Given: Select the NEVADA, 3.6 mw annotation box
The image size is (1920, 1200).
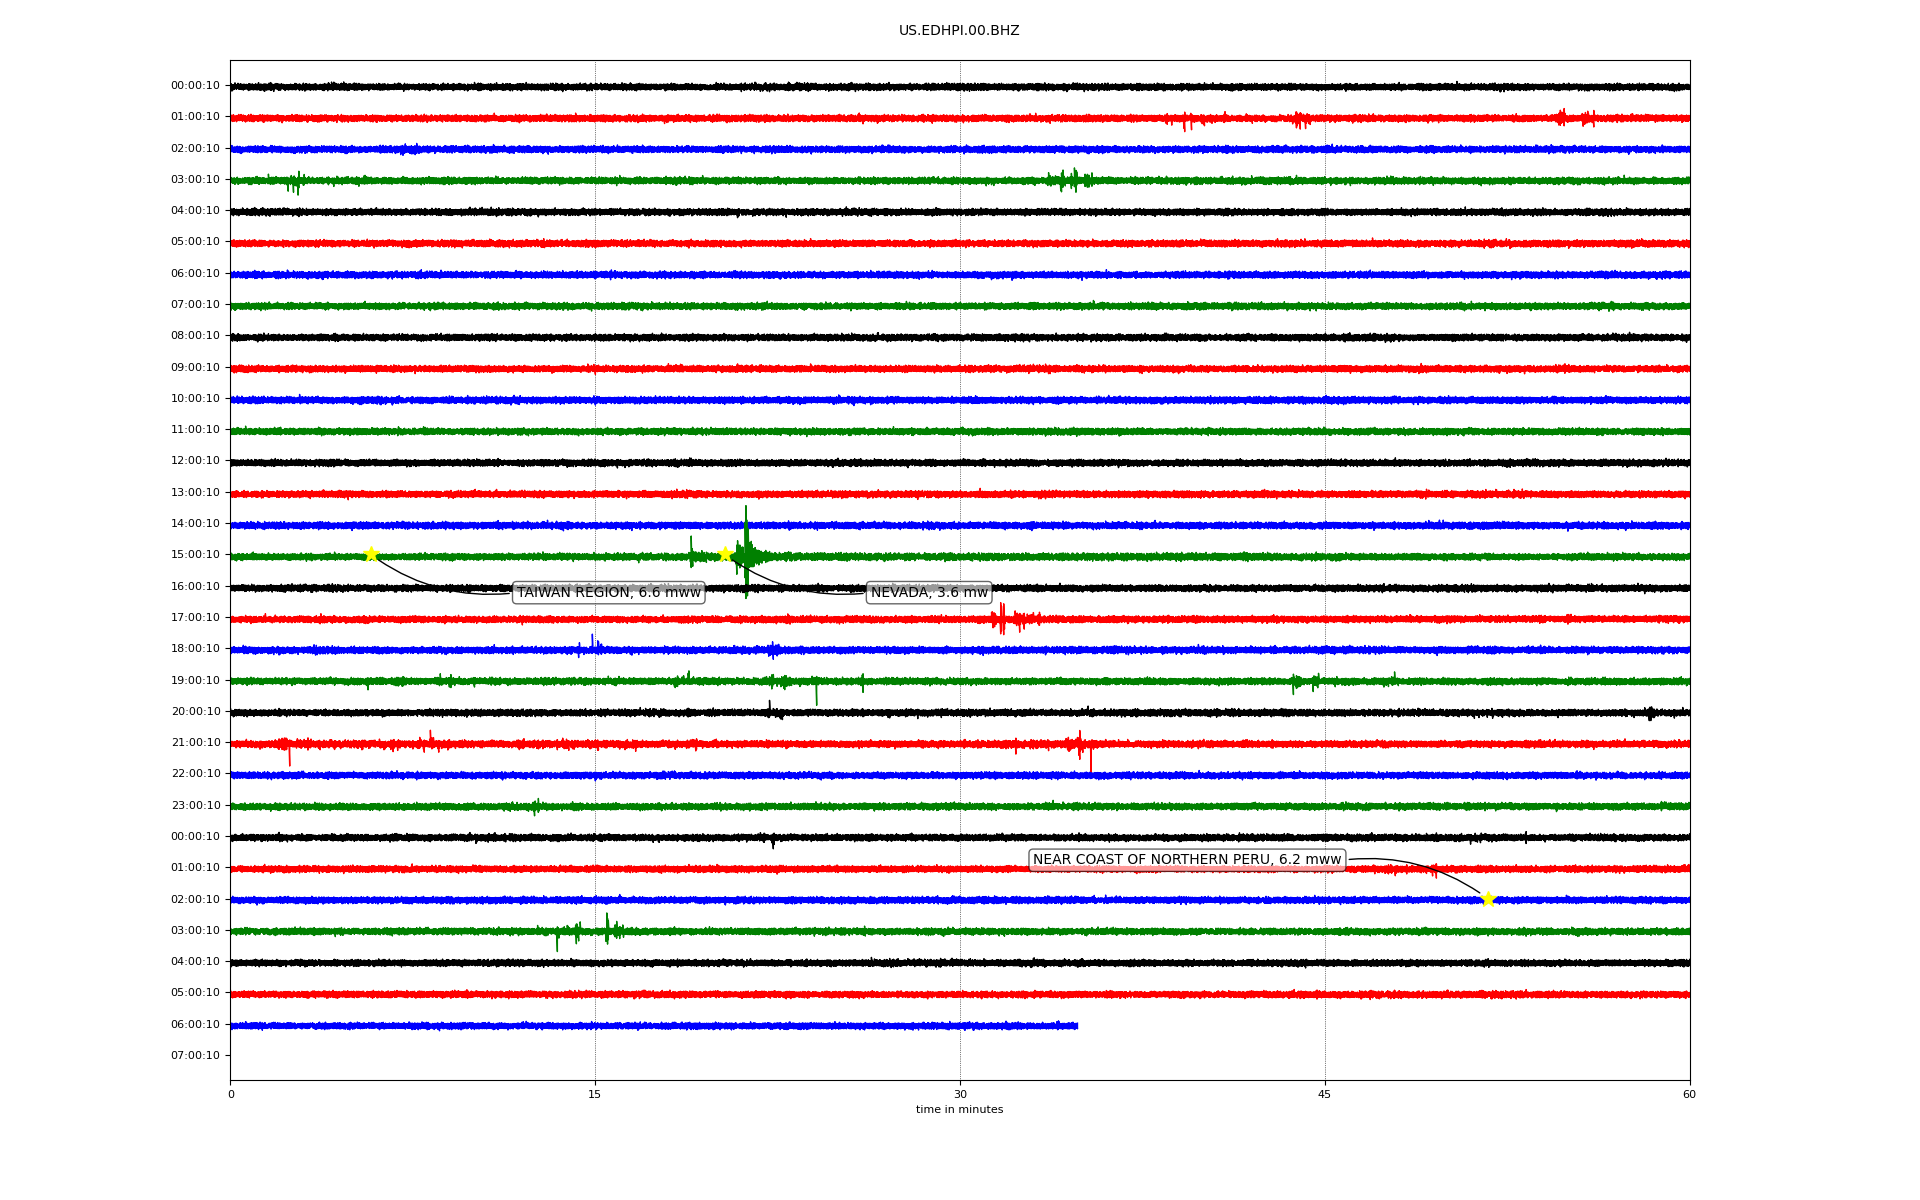Looking at the screenshot, I should [x=929, y=593].
